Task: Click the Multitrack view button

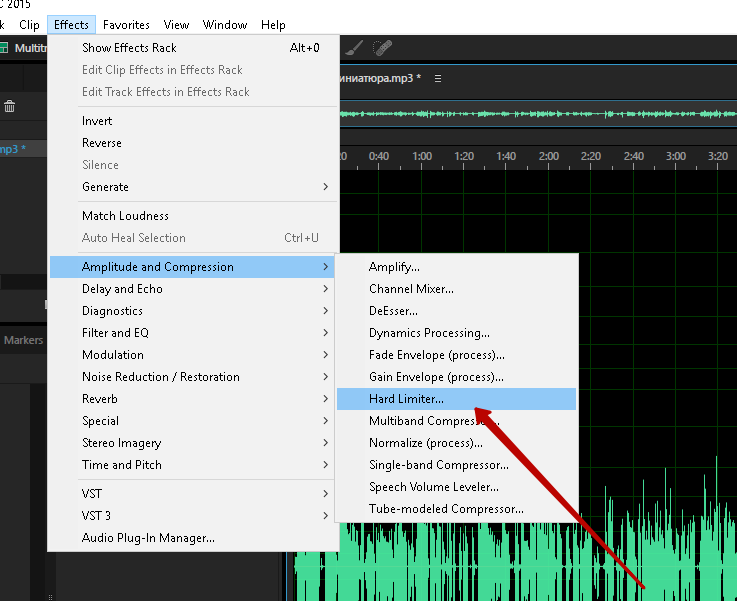Action: click(24, 48)
